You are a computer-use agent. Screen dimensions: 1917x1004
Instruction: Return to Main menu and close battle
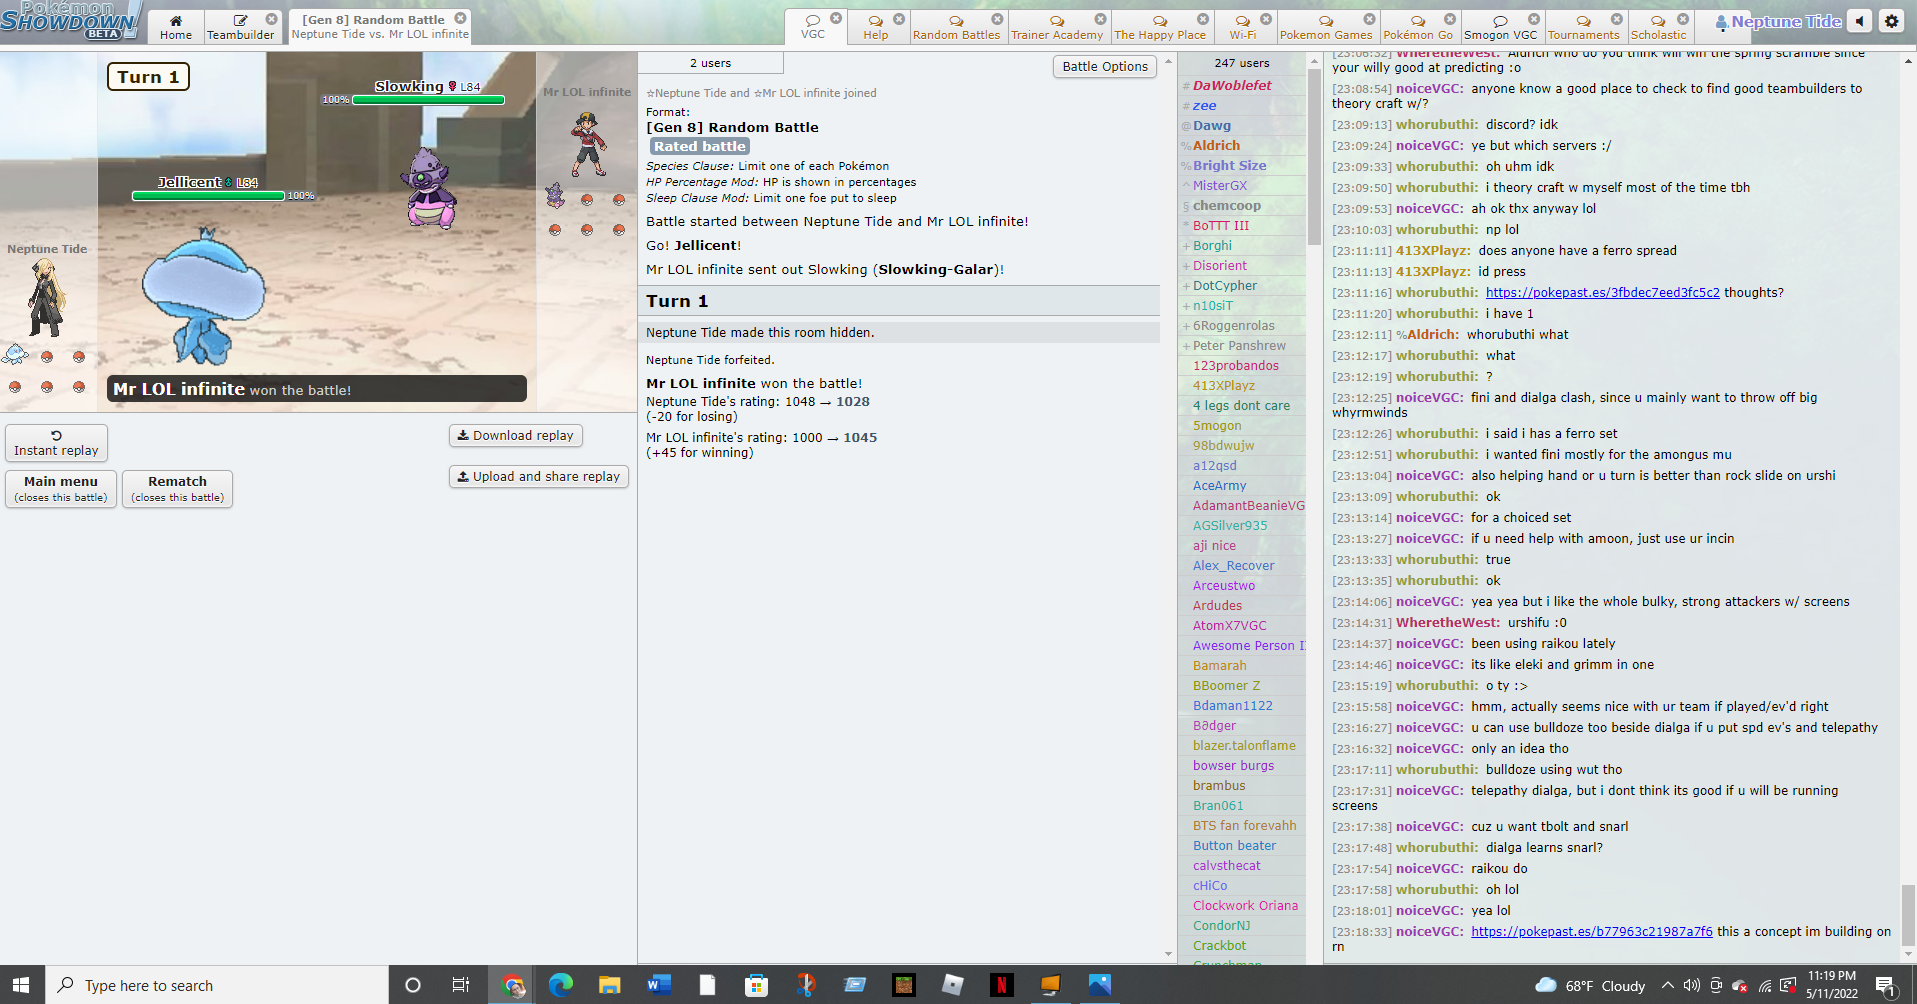click(x=61, y=489)
